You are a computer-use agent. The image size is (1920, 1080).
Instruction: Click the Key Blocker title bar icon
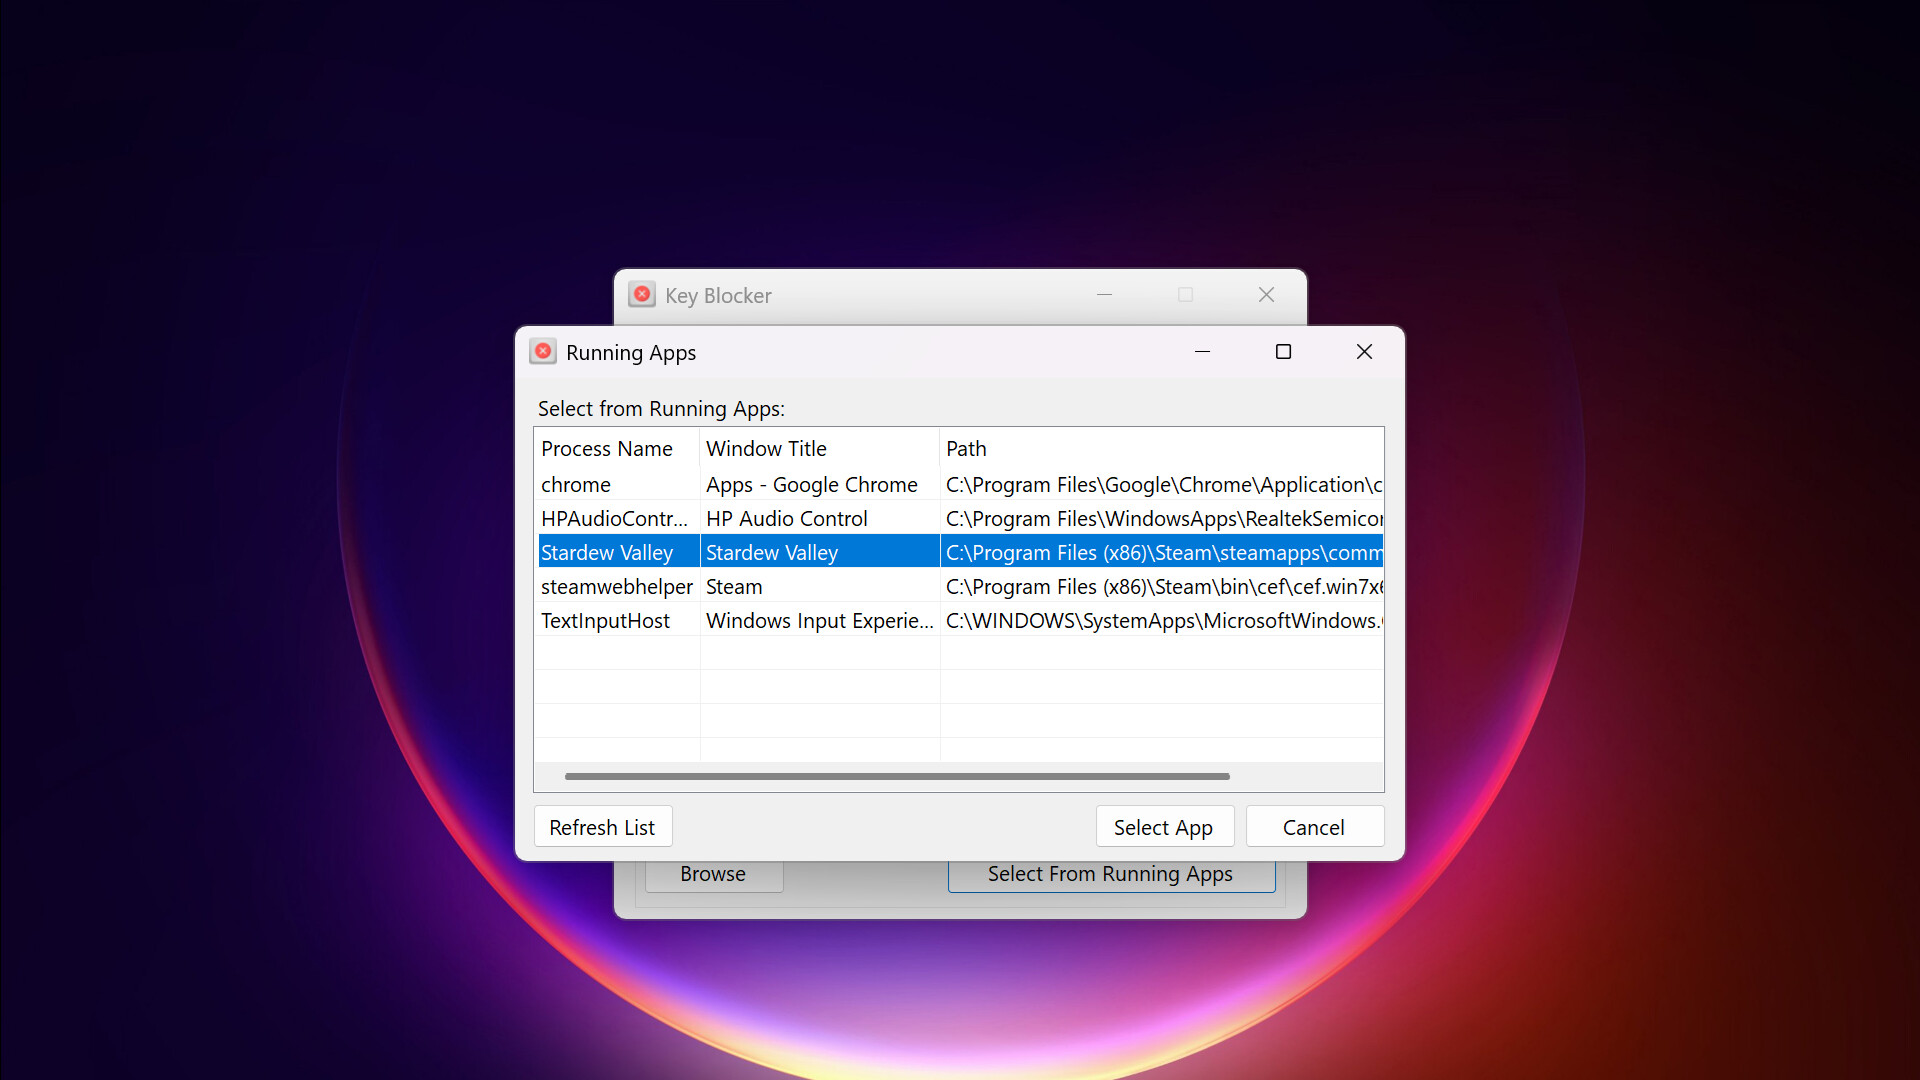click(x=642, y=294)
